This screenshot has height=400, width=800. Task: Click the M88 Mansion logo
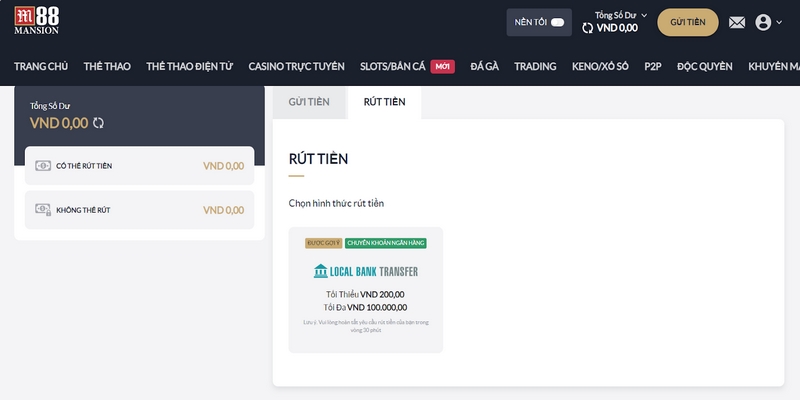tap(36, 21)
